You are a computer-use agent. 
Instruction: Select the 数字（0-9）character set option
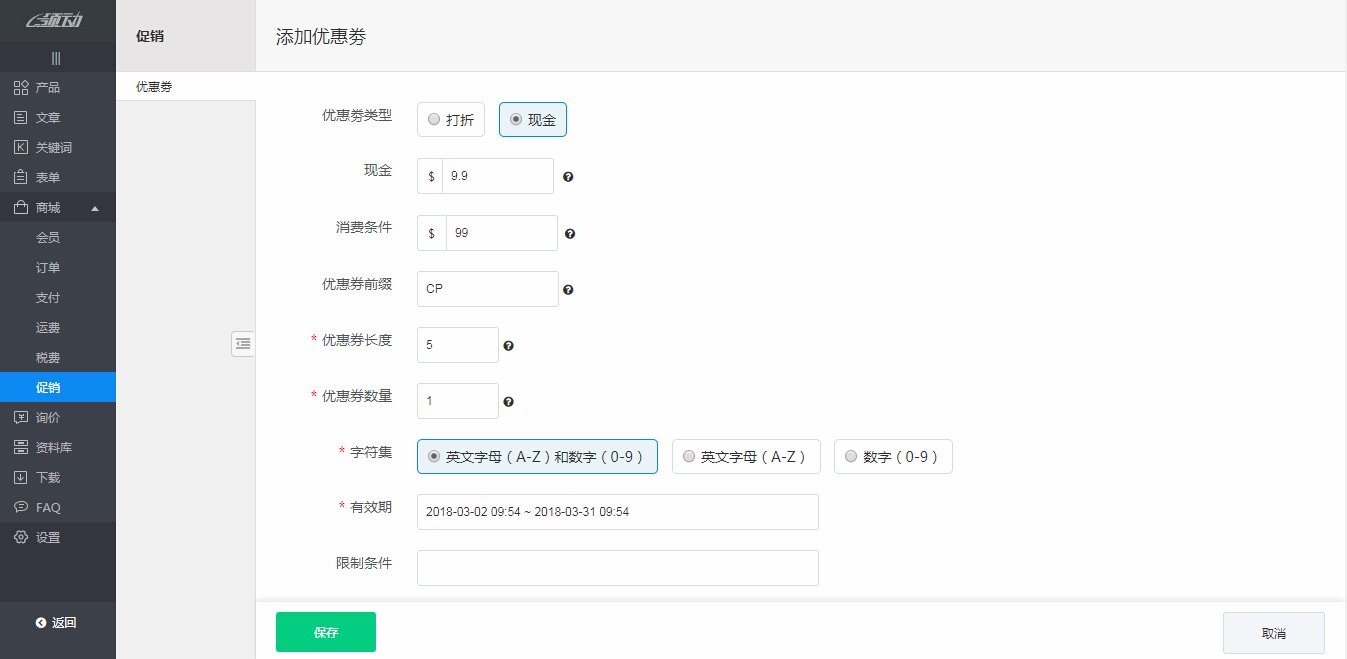point(893,456)
